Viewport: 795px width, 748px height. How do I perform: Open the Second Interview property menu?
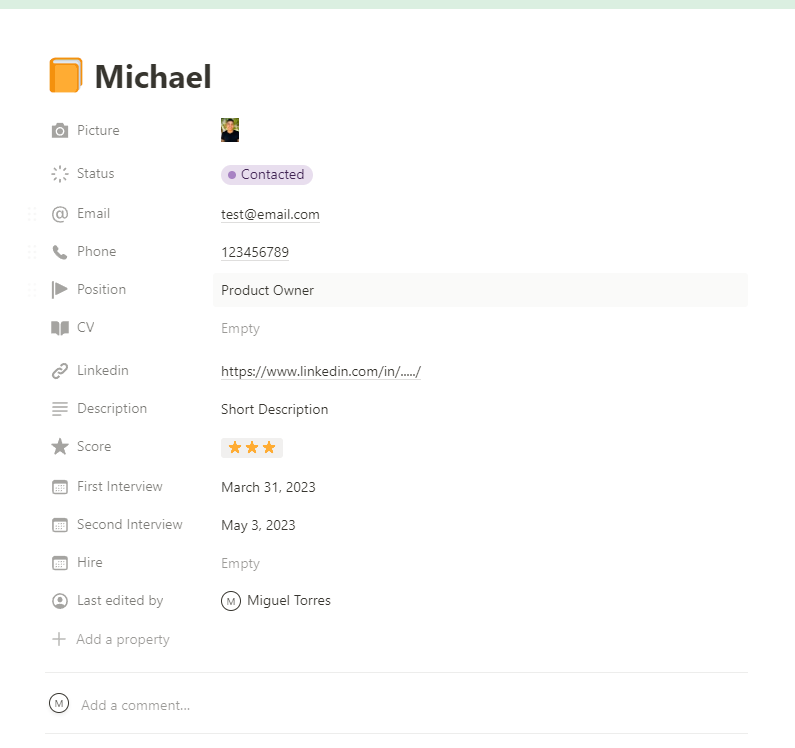[129, 525]
